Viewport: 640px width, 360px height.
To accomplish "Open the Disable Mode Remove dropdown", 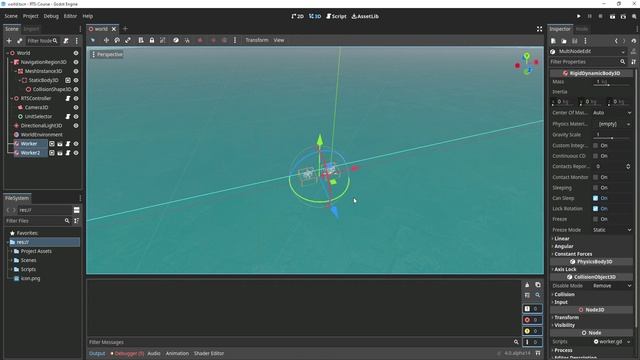I will (x=612, y=286).
